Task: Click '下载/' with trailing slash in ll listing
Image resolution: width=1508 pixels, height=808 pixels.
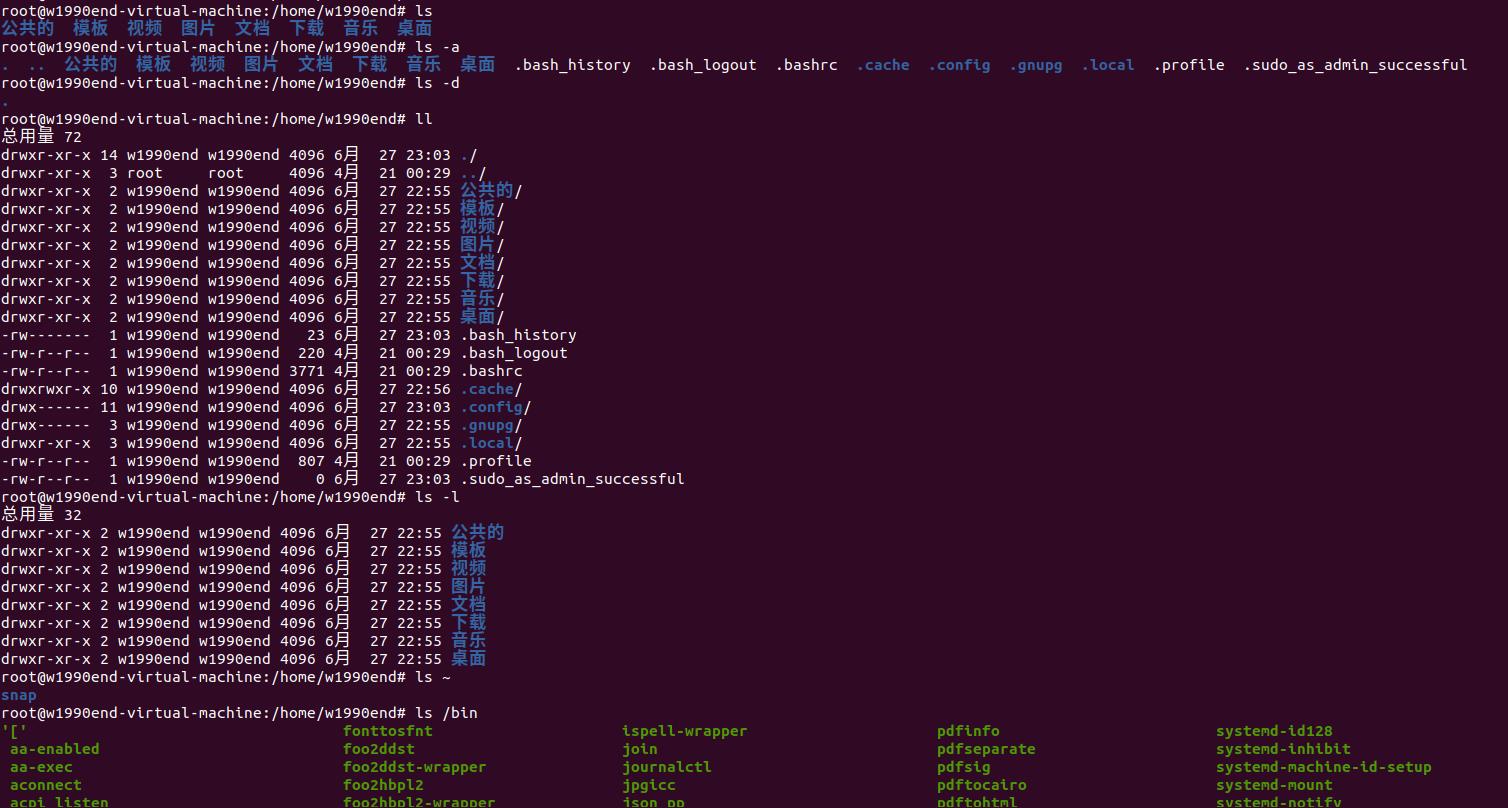Action: coord(482,281)
